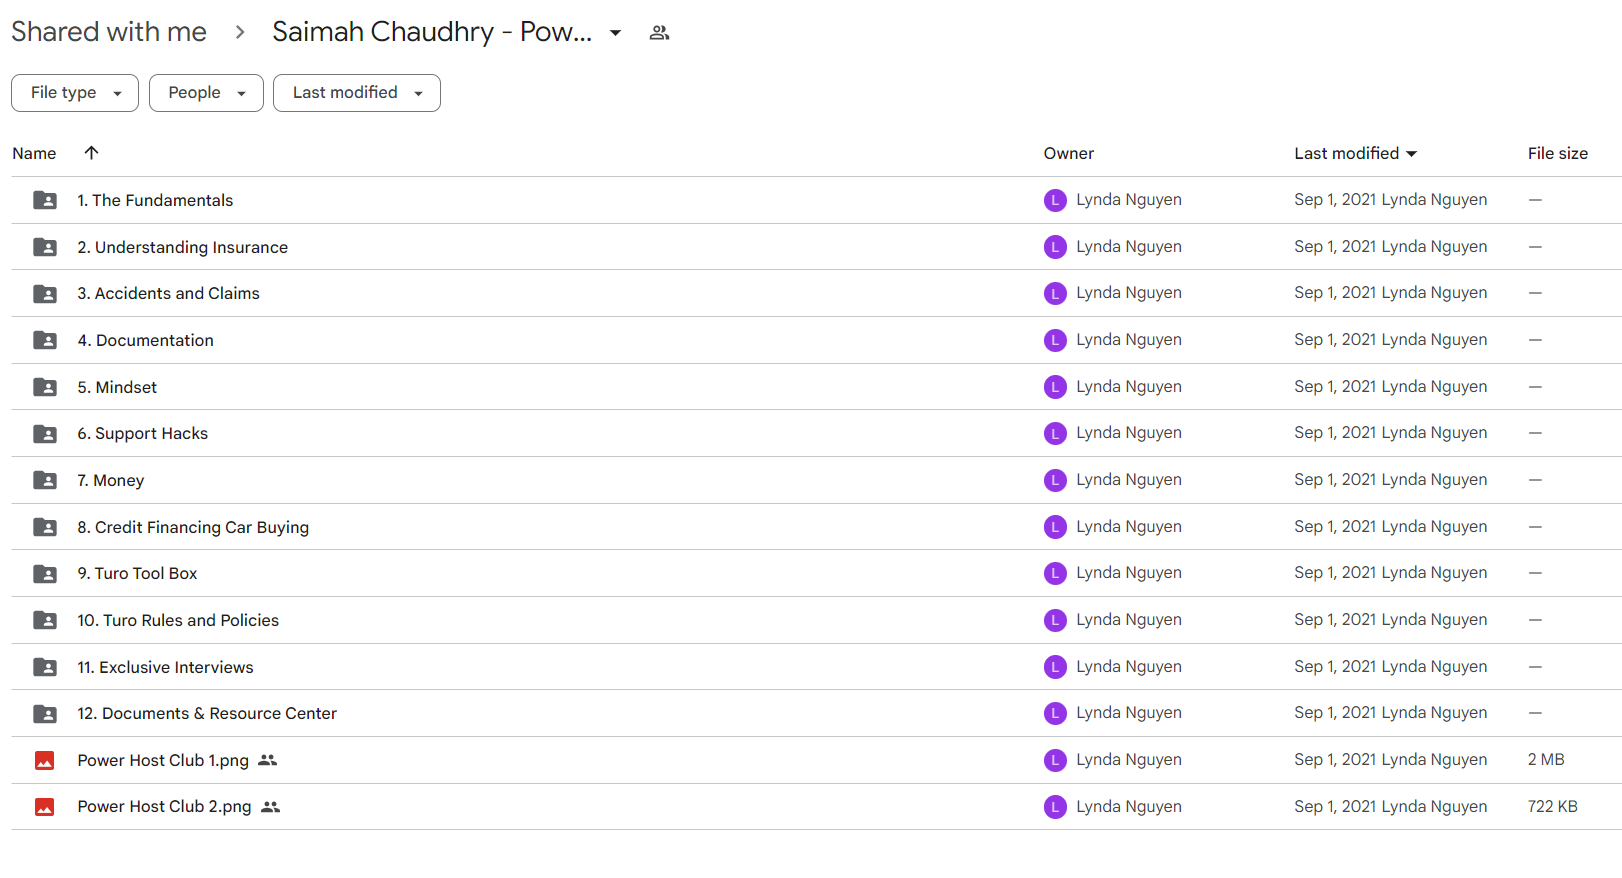Click folder icon for 1. The Fundamentals
Viewport: 1622px width, 878px height.
[x=45, y=200]
